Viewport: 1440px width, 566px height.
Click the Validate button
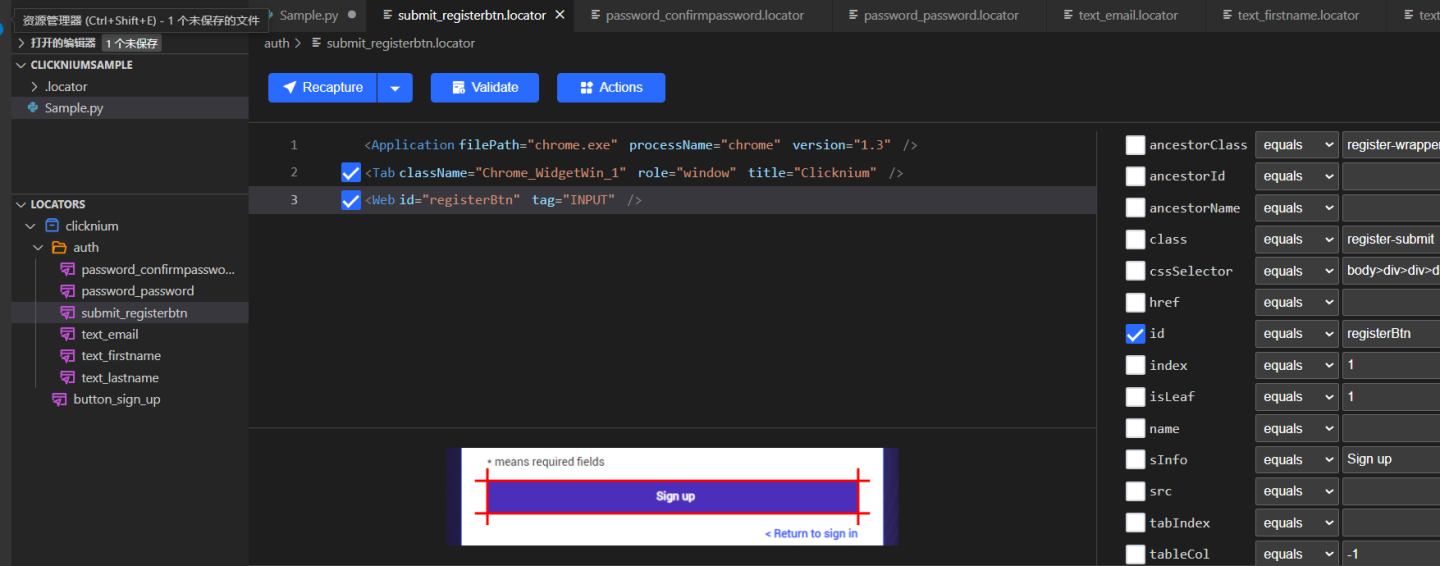pyautogui.click(x=485, y=88)
